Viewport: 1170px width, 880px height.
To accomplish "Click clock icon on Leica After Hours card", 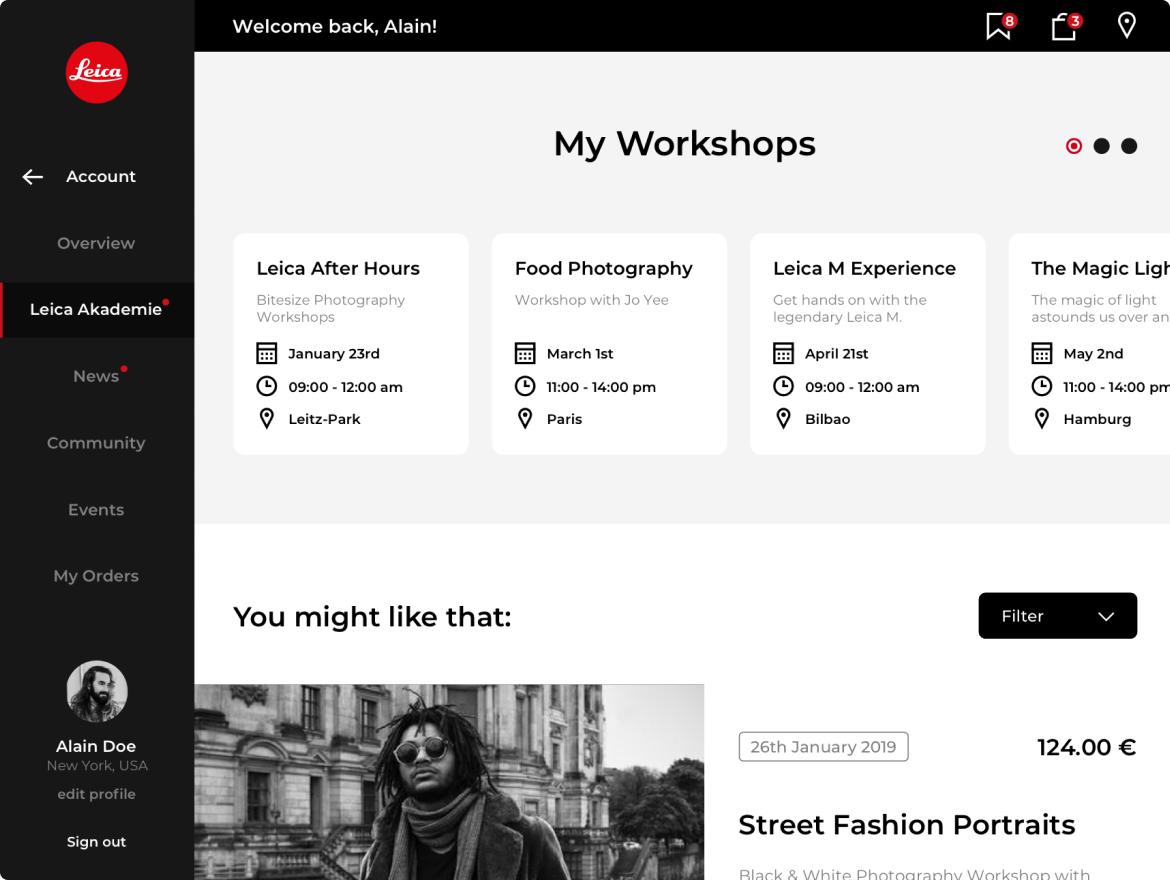I will click(266, 386).
